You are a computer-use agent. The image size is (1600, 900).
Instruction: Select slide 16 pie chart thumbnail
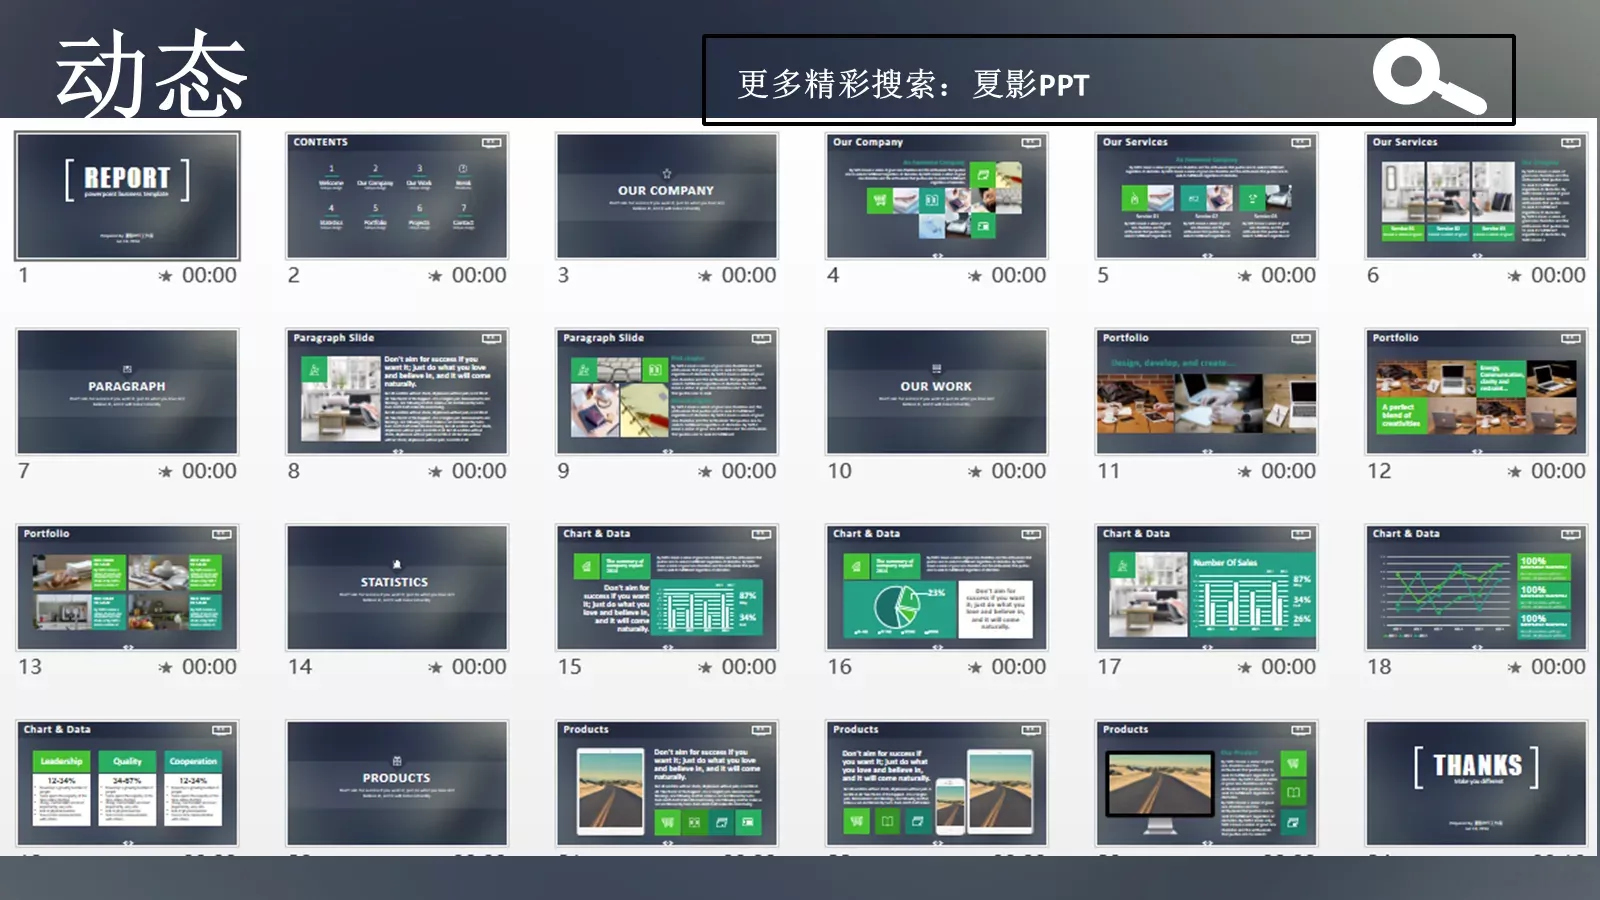(937, 587)
